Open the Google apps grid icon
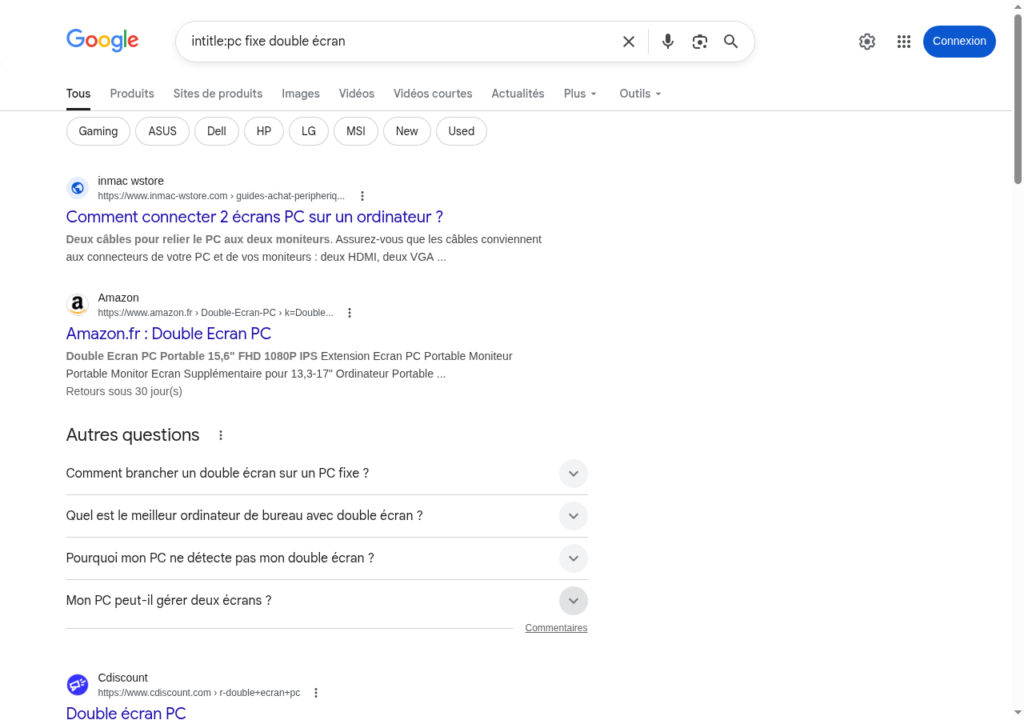 coord(904,41)
